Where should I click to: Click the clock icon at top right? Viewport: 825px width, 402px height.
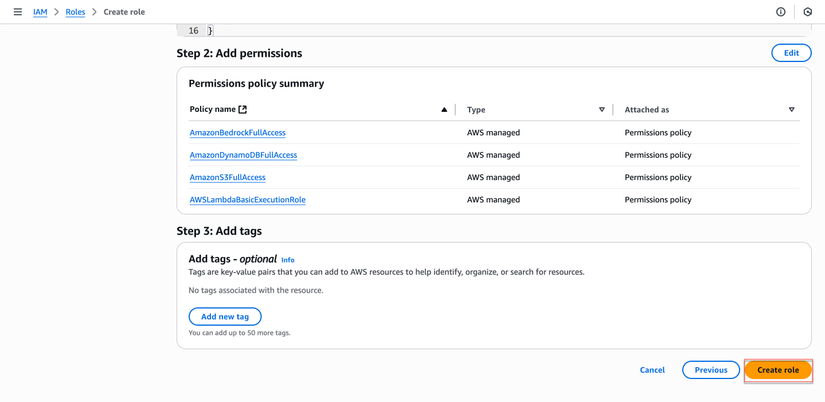[x=808, y=12]
